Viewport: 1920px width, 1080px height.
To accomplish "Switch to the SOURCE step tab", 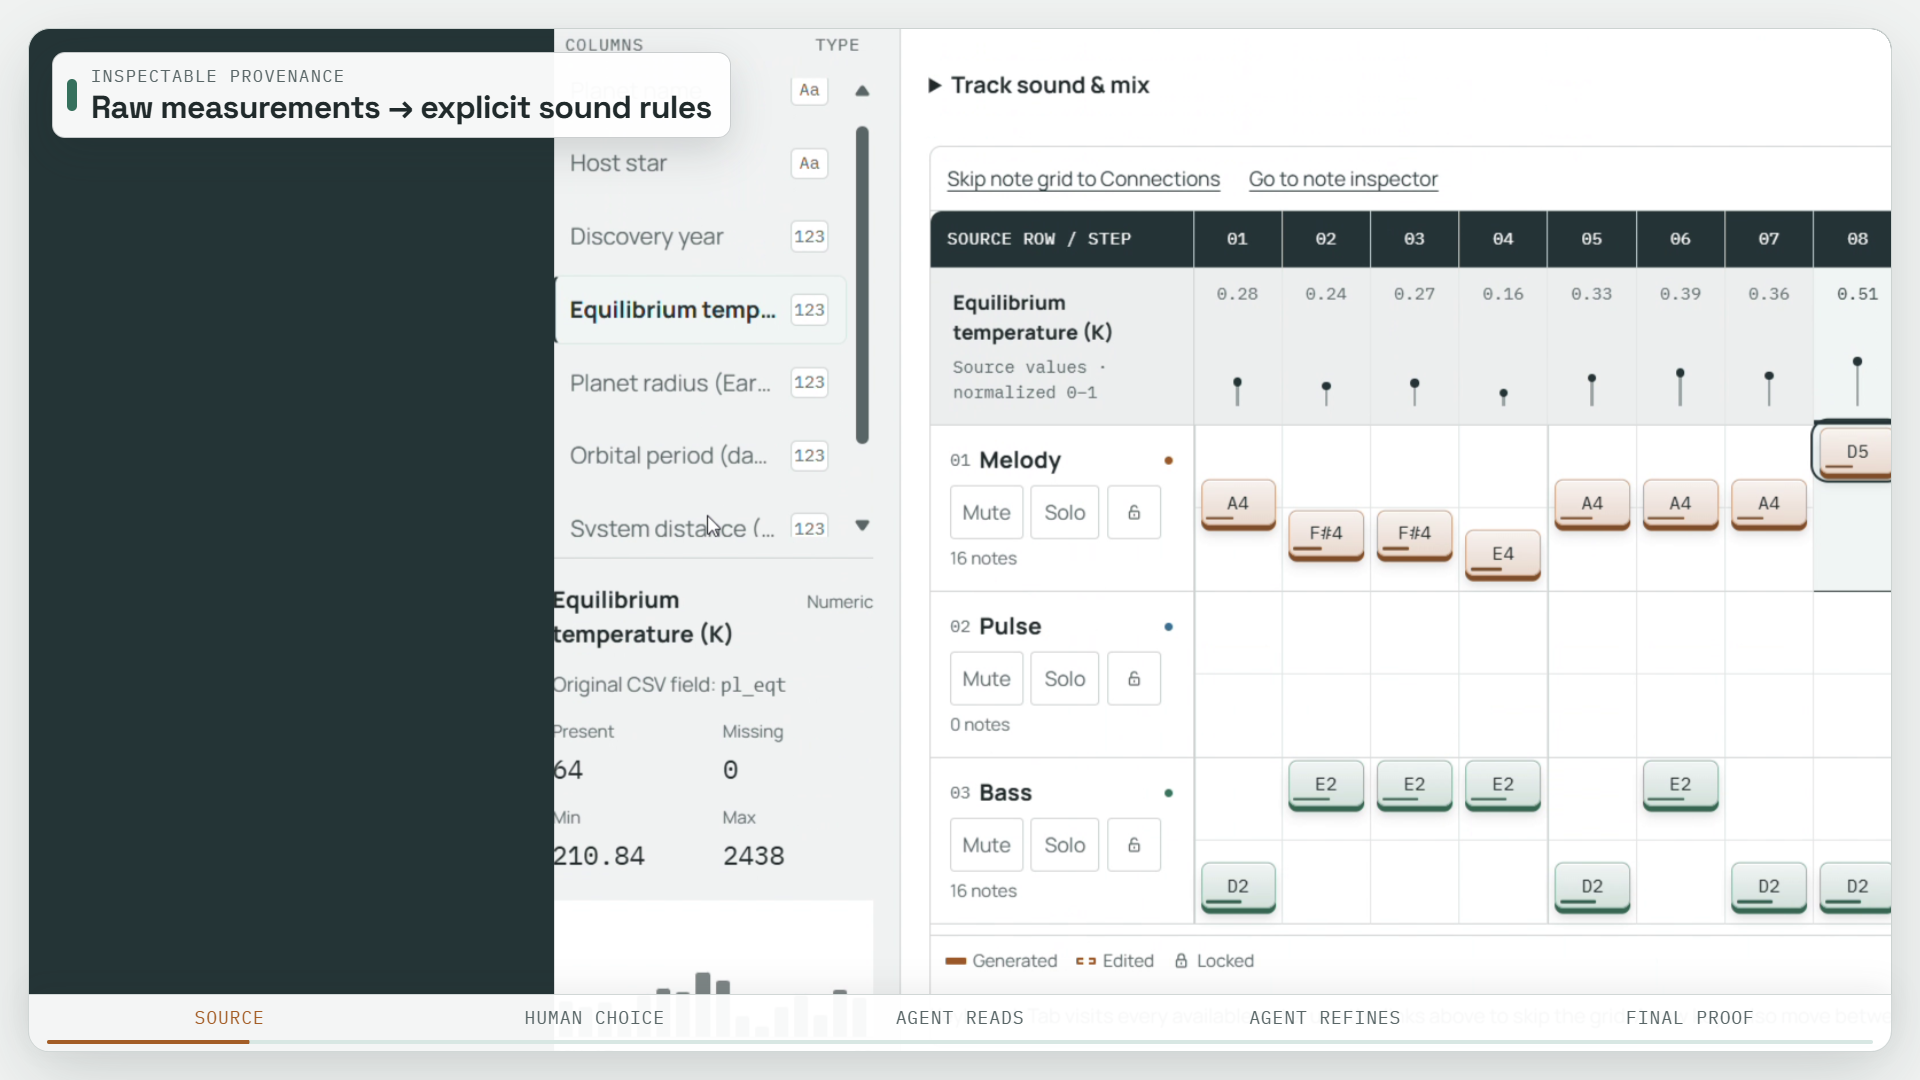I will (229, 1018).
